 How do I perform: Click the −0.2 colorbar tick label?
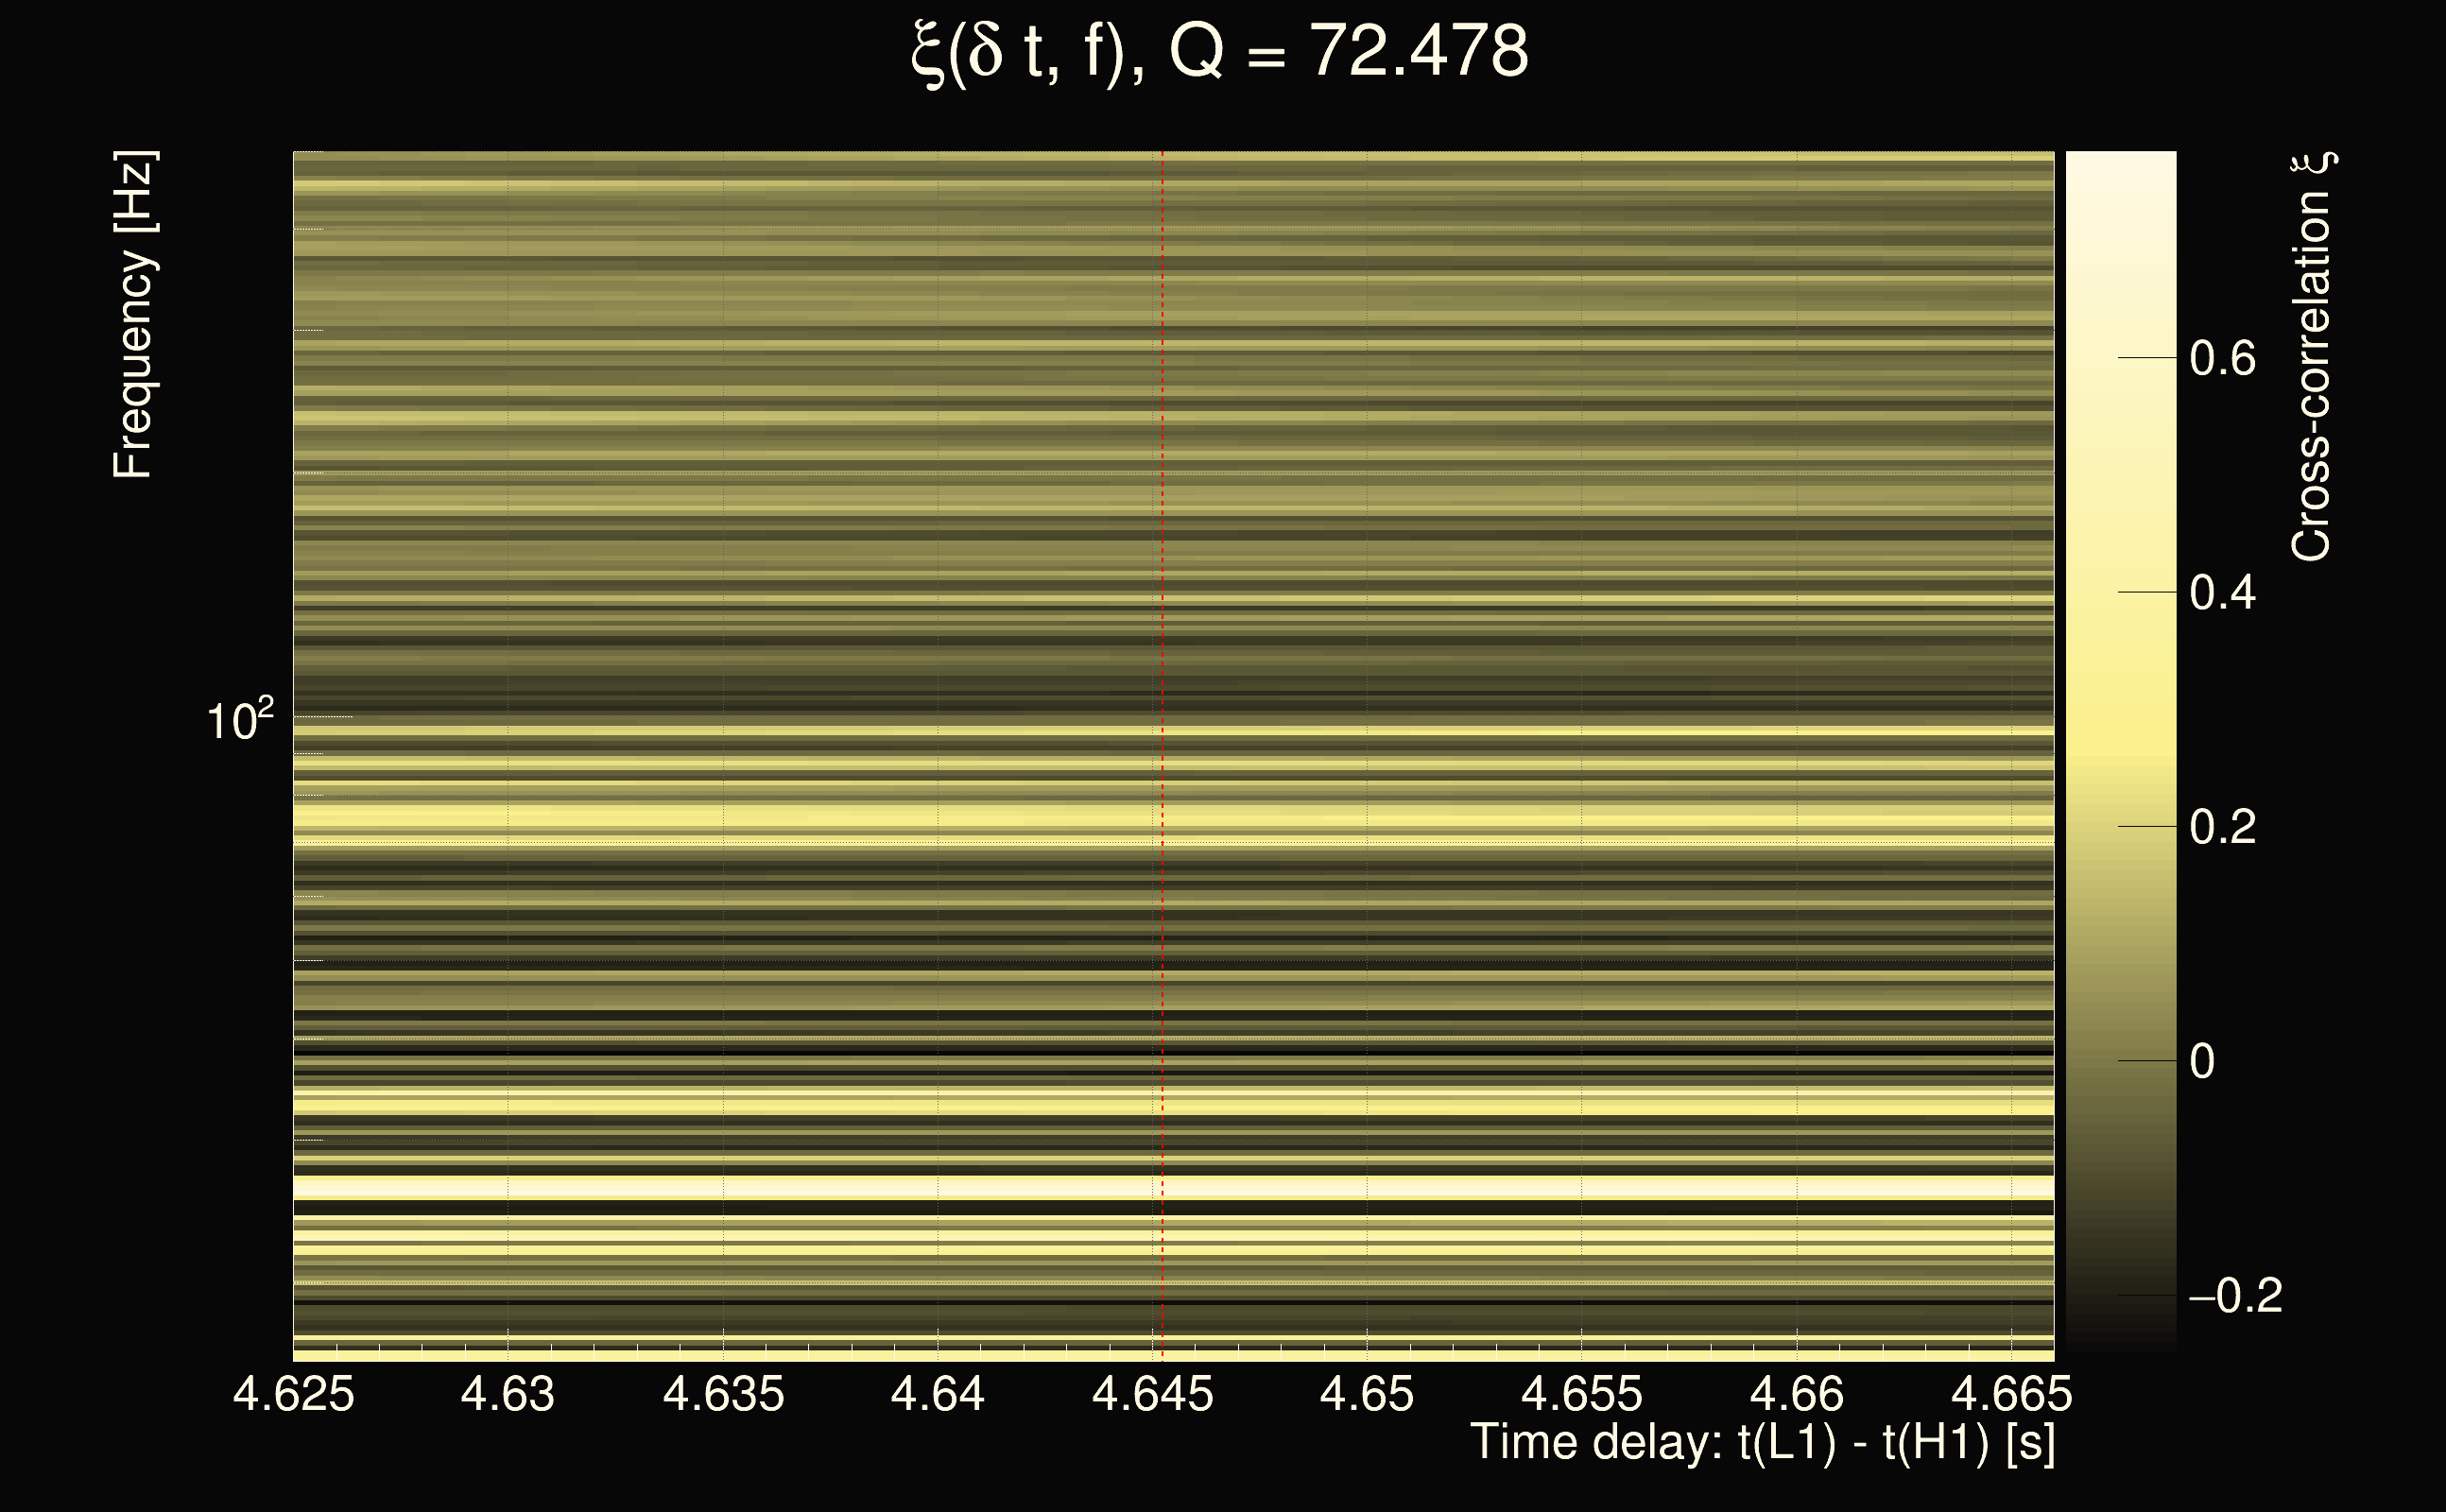[2235, 1296]
